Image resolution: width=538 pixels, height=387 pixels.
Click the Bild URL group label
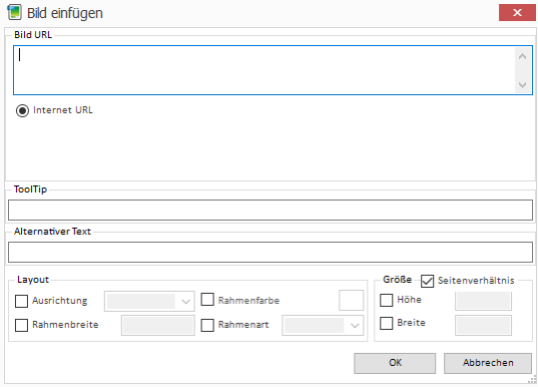click(33, 35)
